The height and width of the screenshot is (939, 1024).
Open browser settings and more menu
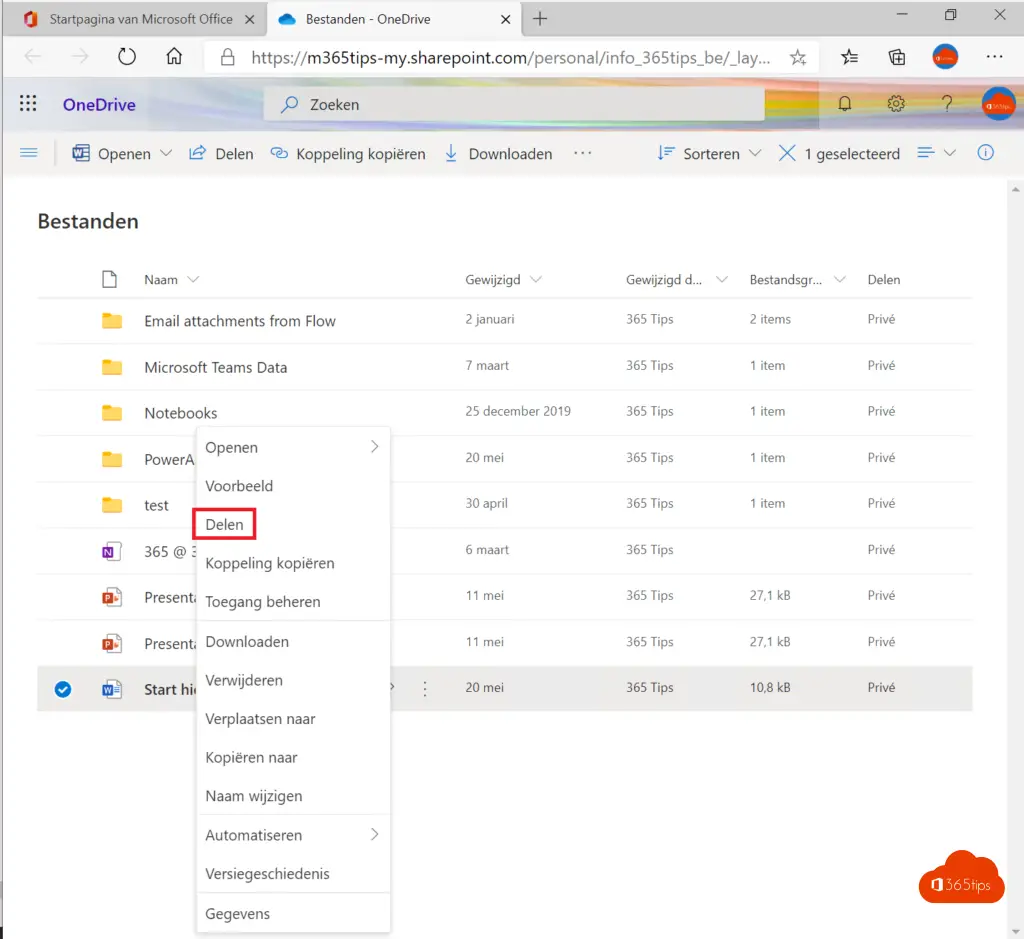click(x=994, y=57)
